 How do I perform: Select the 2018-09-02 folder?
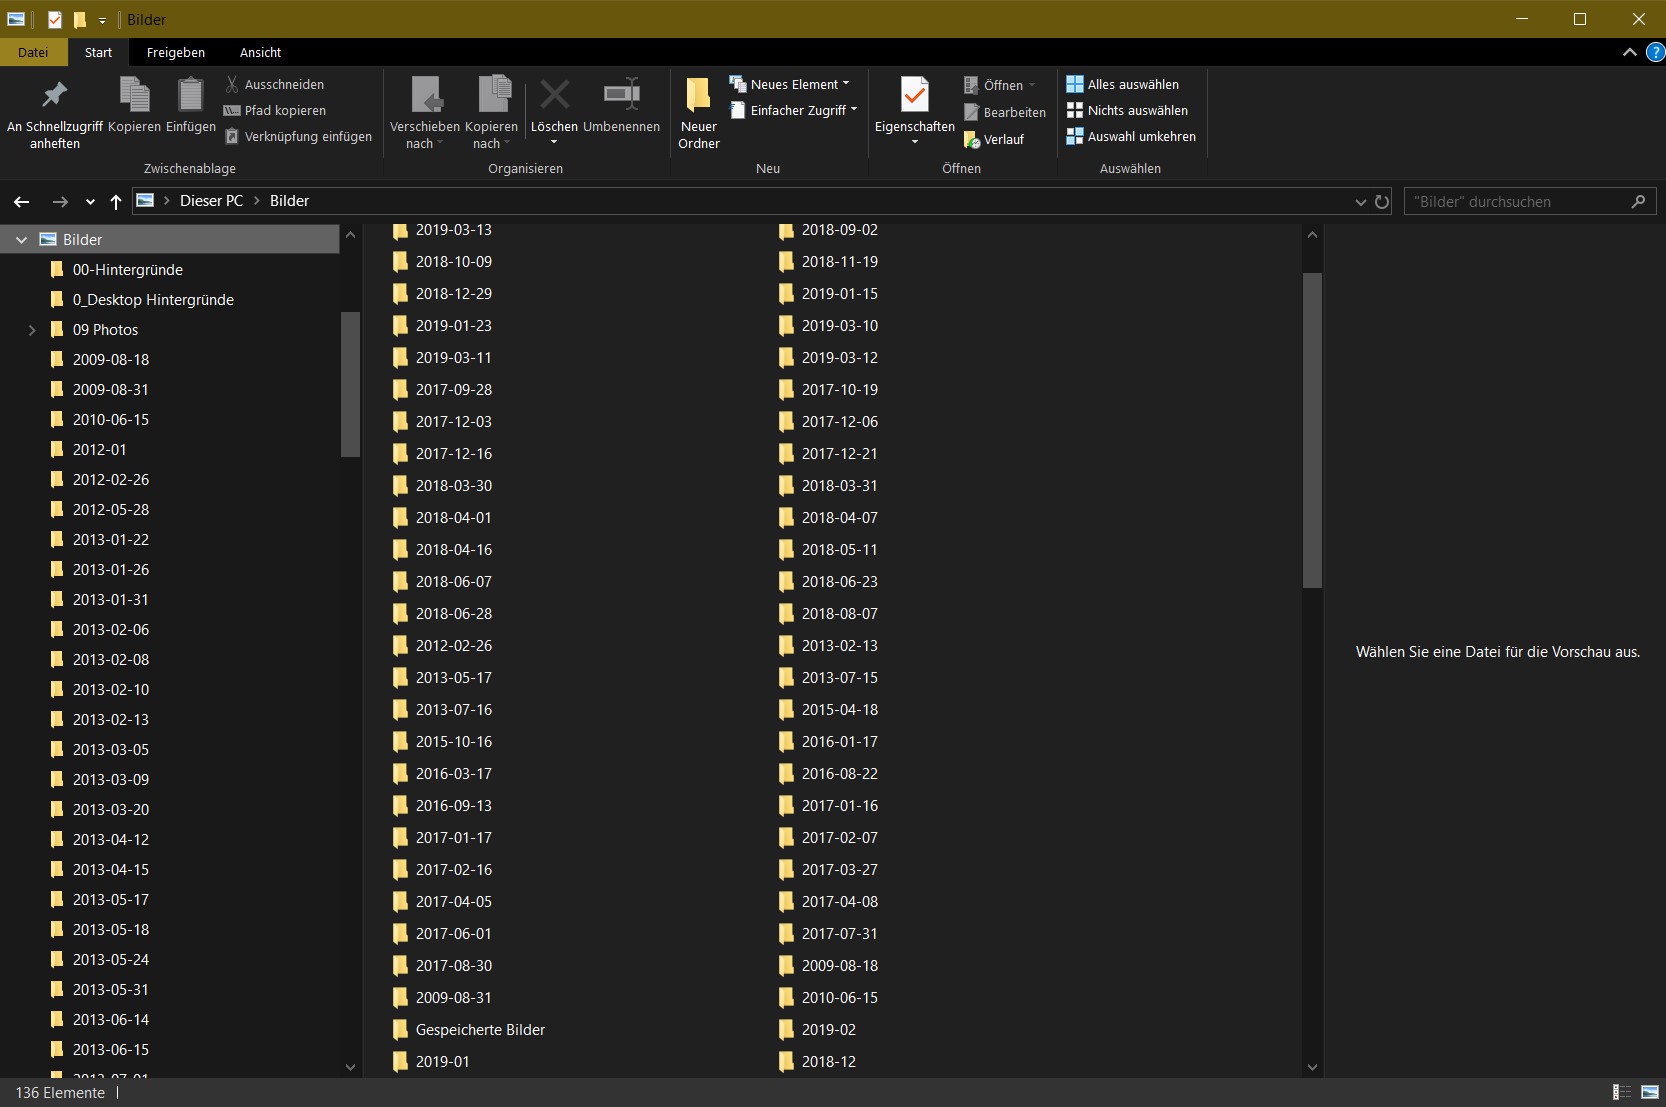[828, 230]
